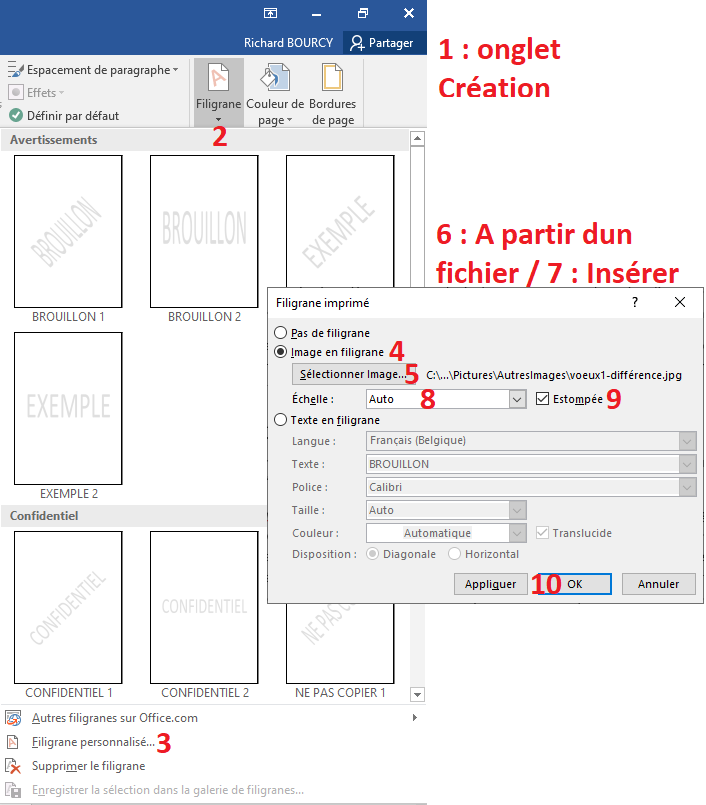Choose Filigrane personnalisé menu entry

[x=93, y=742]
